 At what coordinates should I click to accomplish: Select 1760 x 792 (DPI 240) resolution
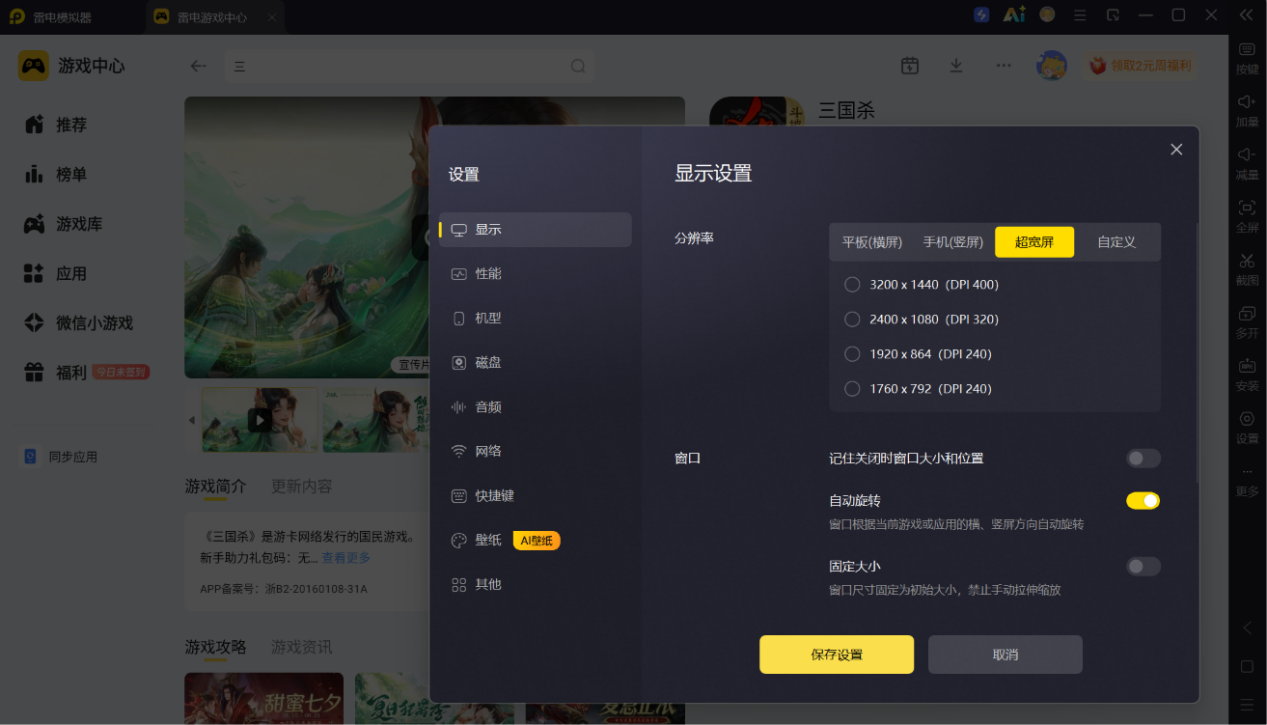[918, 389]
